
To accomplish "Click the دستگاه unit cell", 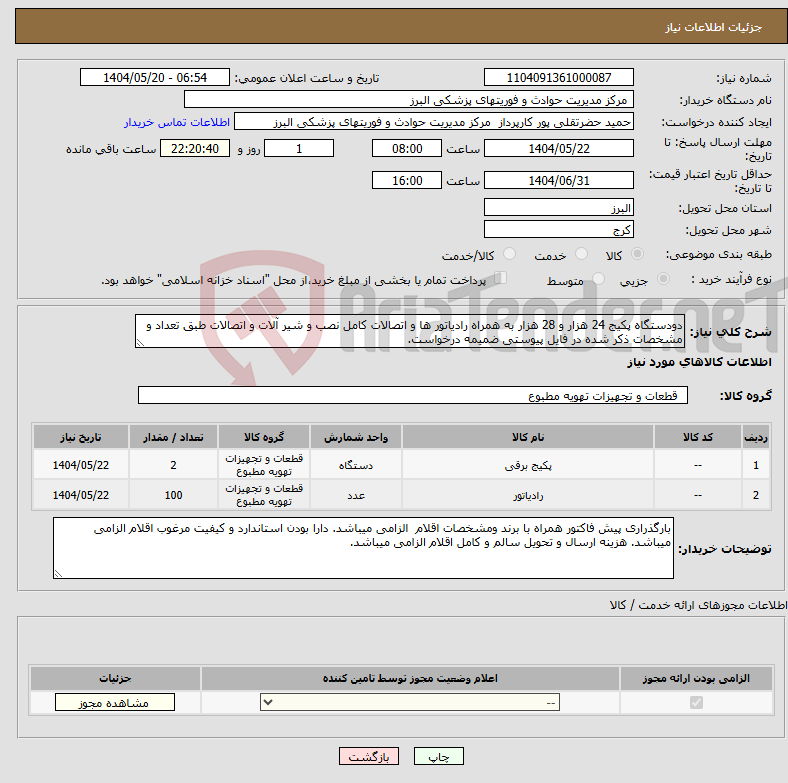I will pos(356,465).
